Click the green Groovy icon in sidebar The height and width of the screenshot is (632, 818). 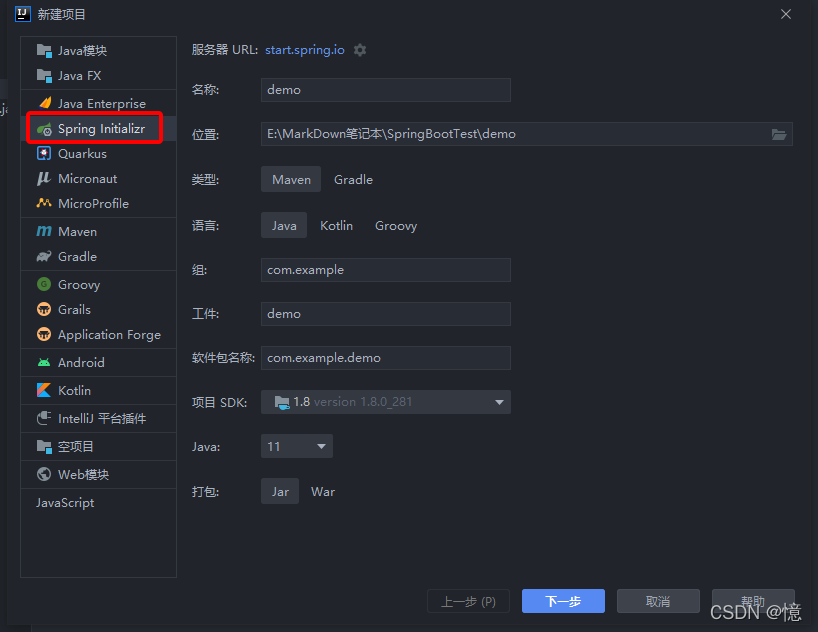click(x=44, y=284)
